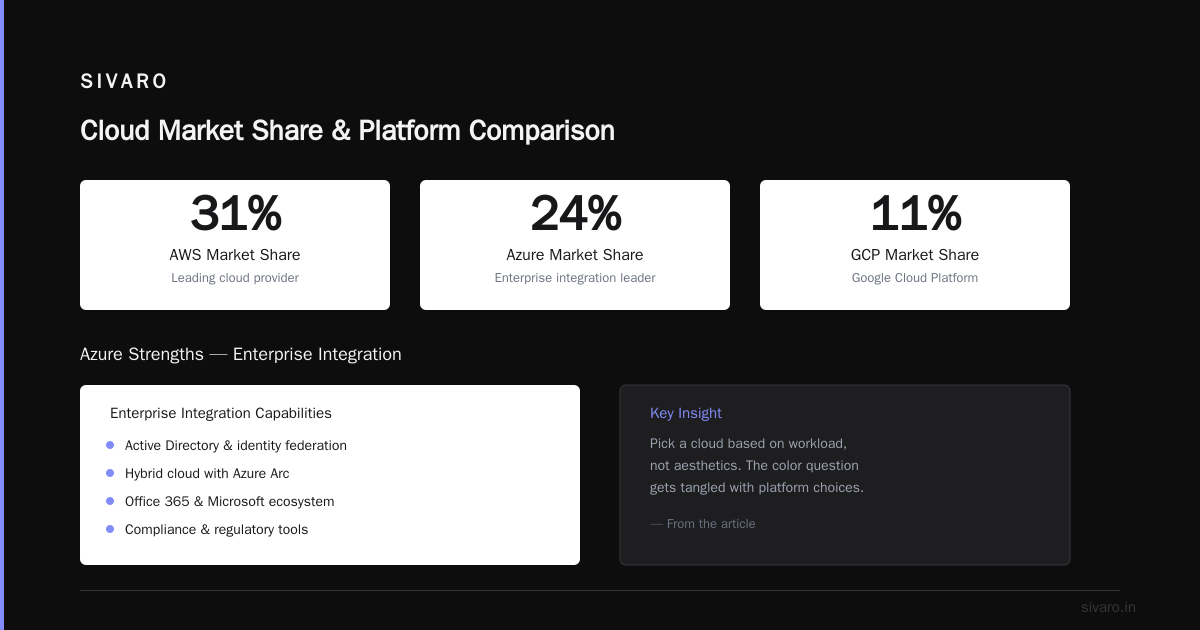Click the AWS Market Share label
This screenshot has height=630, width=1200.
pos(235,255)
